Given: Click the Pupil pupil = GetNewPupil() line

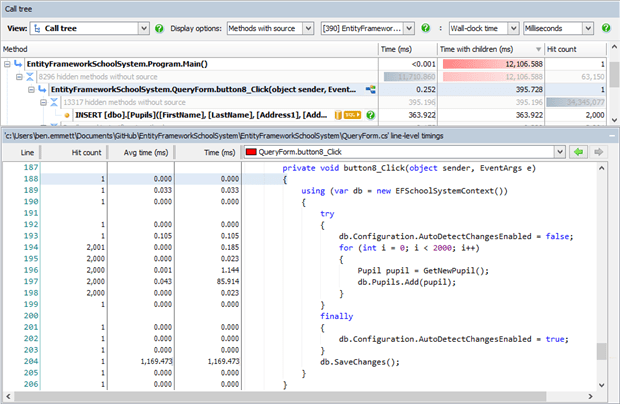Looking at the screenshot, I should tap(423, 271).
